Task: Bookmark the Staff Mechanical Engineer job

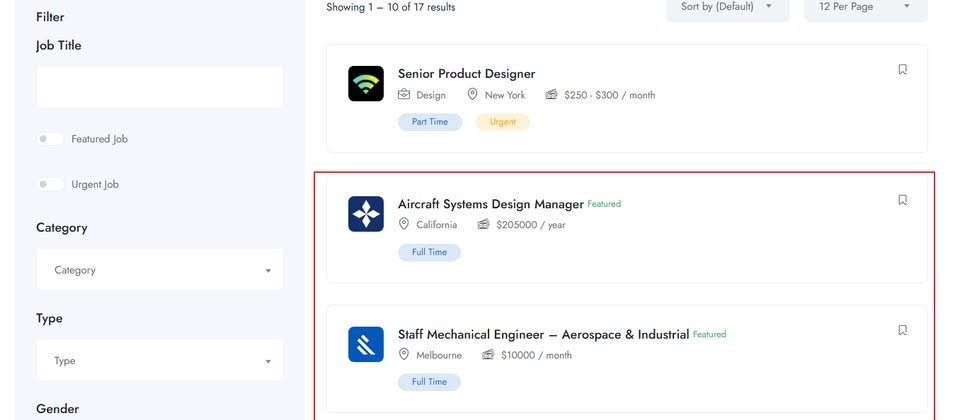Action: (x=902, y=330)
